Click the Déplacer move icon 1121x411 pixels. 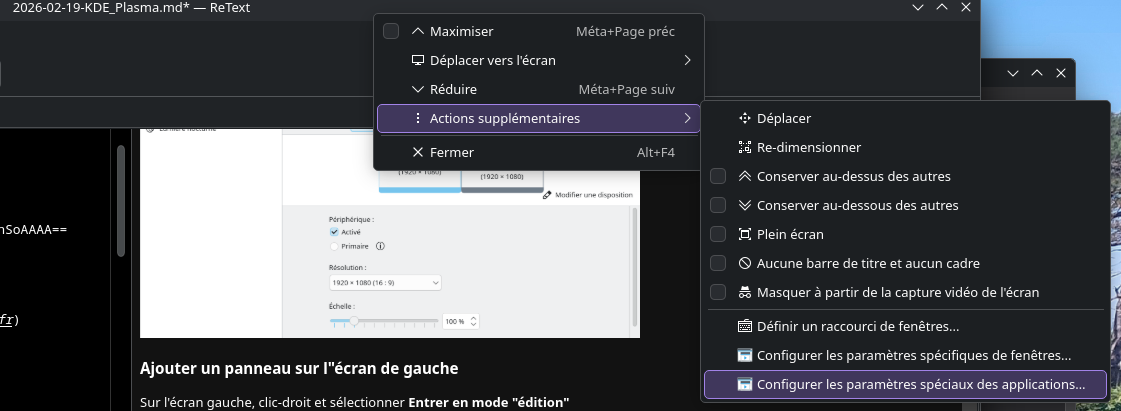pyautogui.click(x=744, y=118)
